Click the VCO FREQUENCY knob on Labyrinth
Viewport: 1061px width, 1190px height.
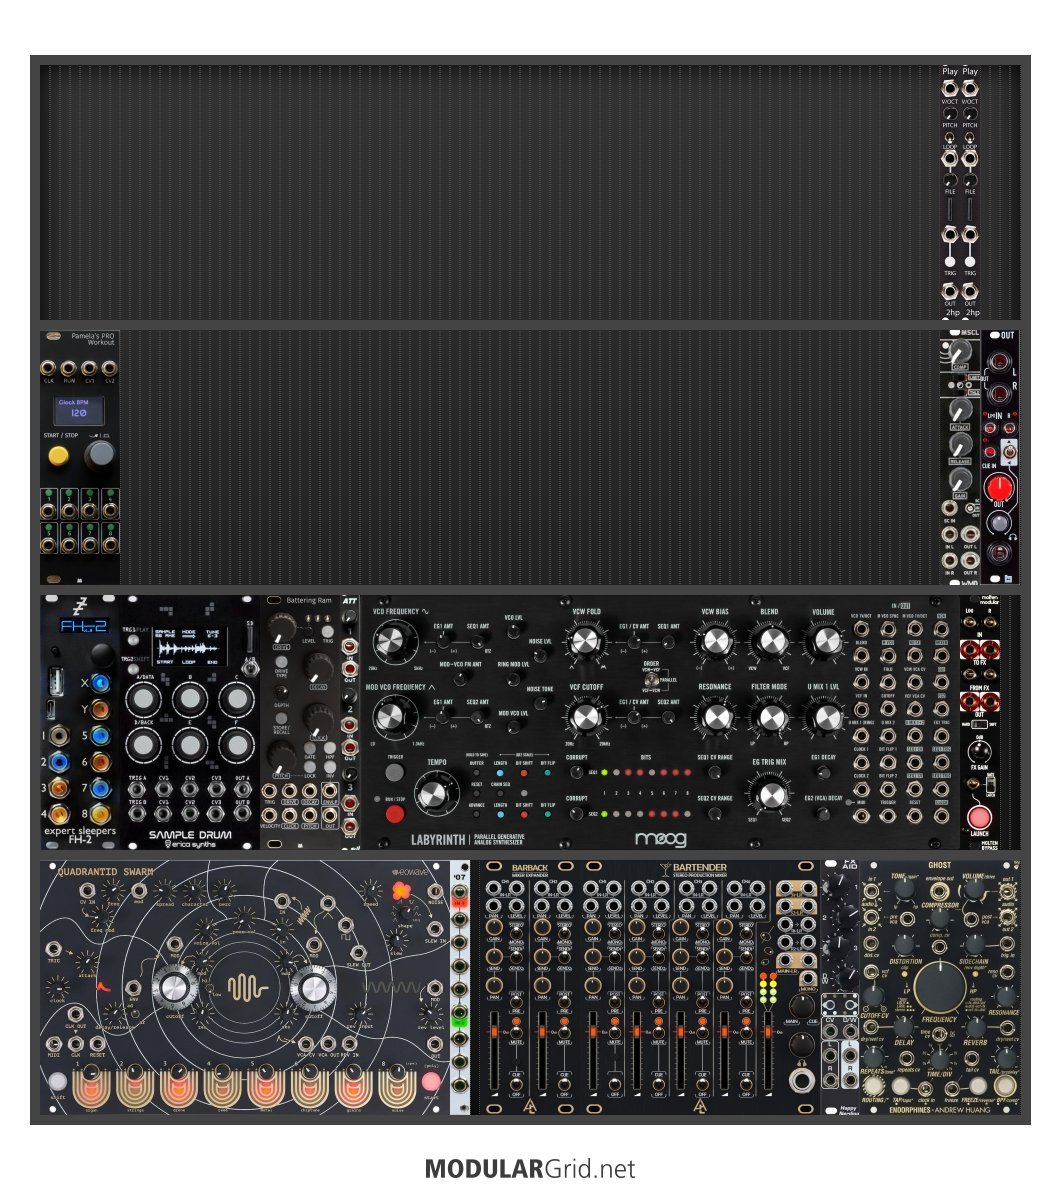(393, 641)
